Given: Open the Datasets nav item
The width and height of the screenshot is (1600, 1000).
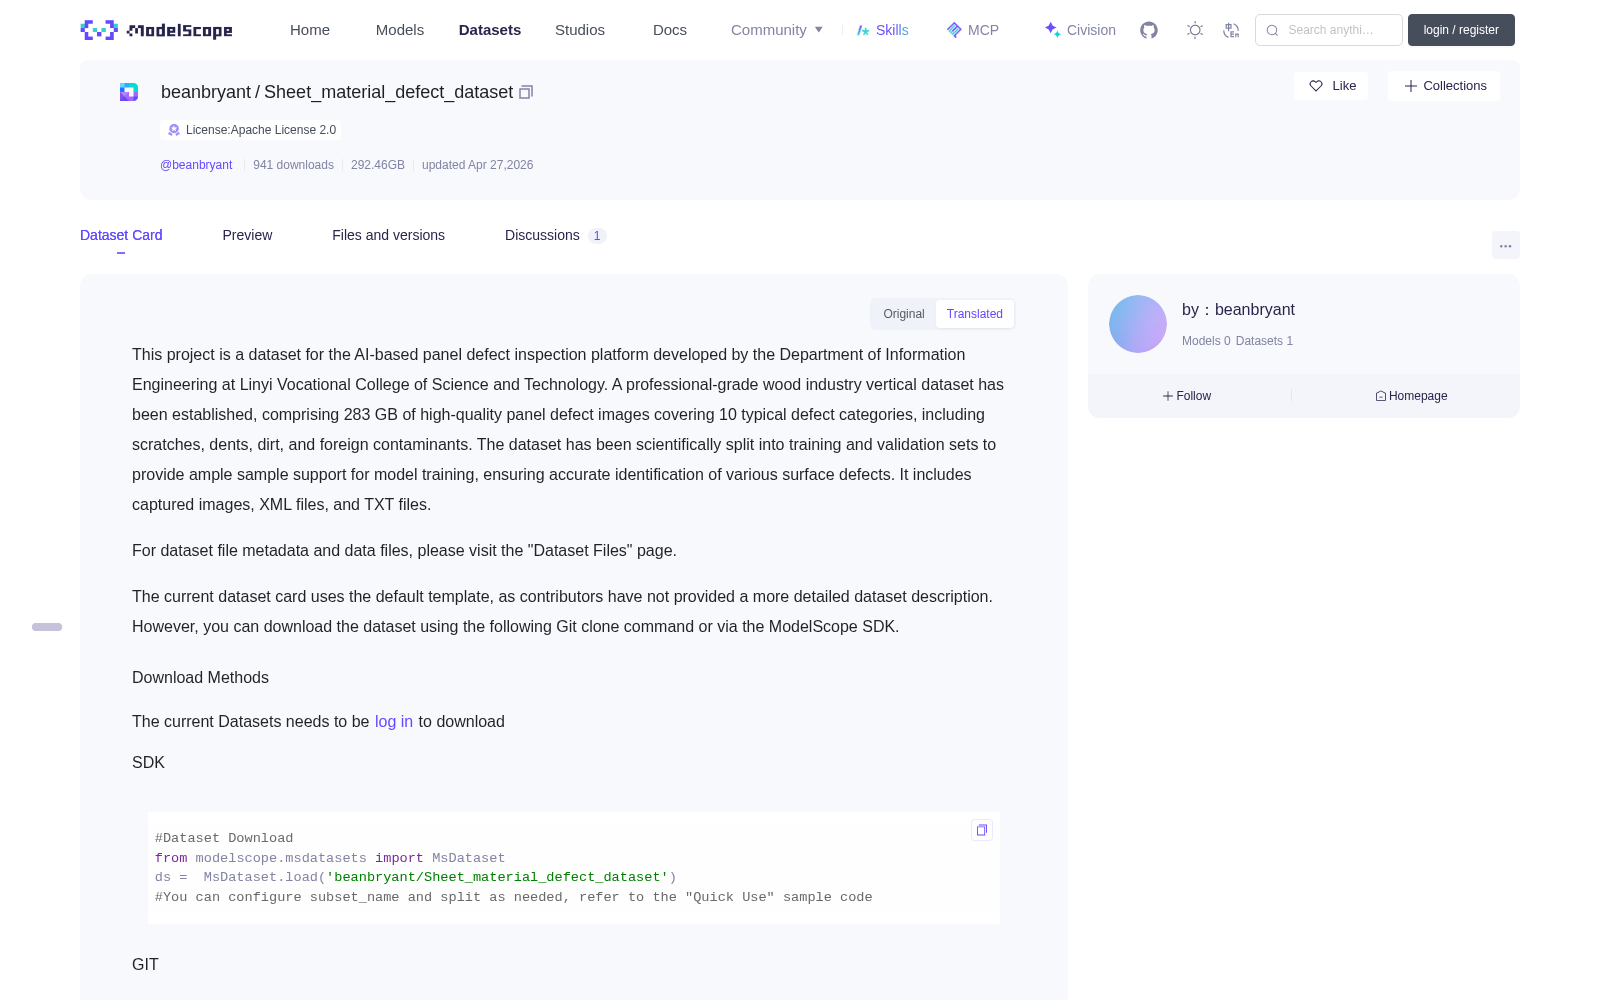Looking at the screenshot, I should [x=490, y=30].
